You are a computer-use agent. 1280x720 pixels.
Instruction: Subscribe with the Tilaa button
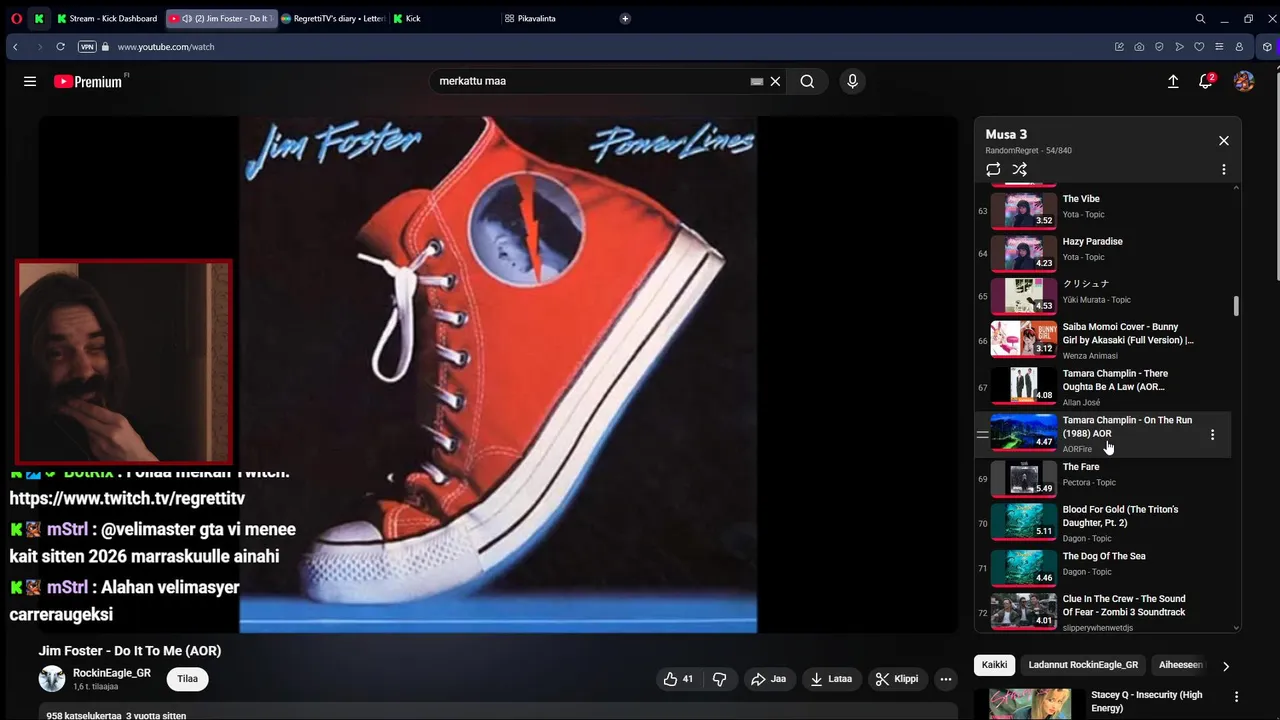click(187, 679)
